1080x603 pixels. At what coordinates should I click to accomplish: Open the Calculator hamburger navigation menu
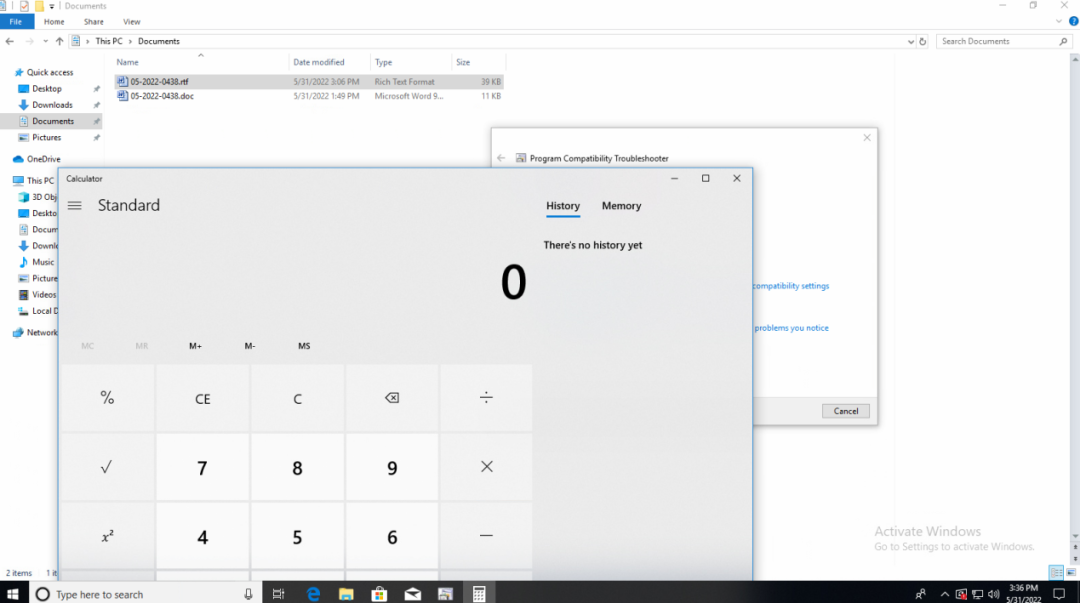74,205
